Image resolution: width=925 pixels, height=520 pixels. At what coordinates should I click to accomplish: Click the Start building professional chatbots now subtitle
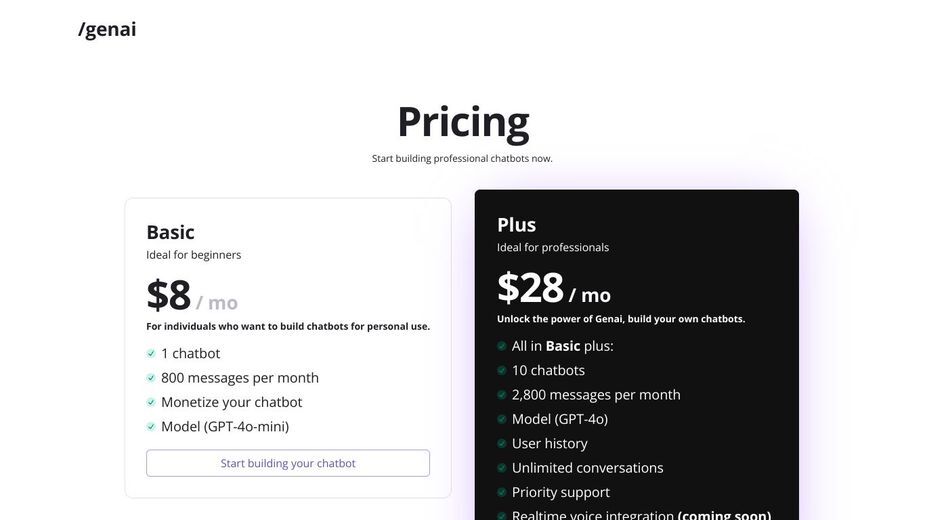462,158
